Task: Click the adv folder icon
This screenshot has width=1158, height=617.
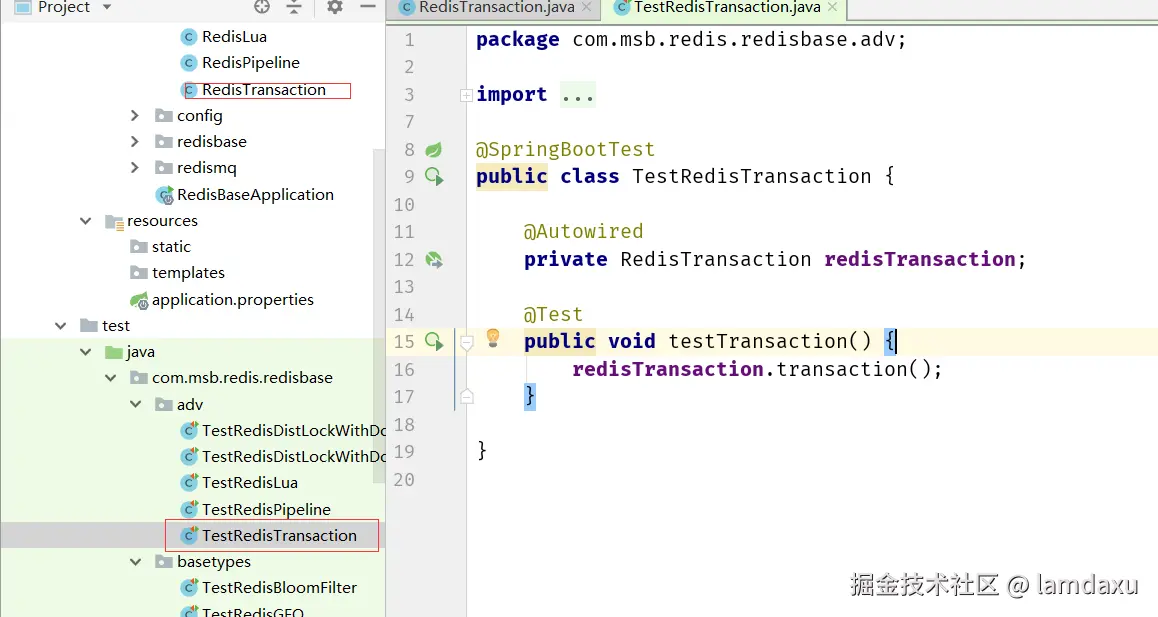Action: point(163,404)
